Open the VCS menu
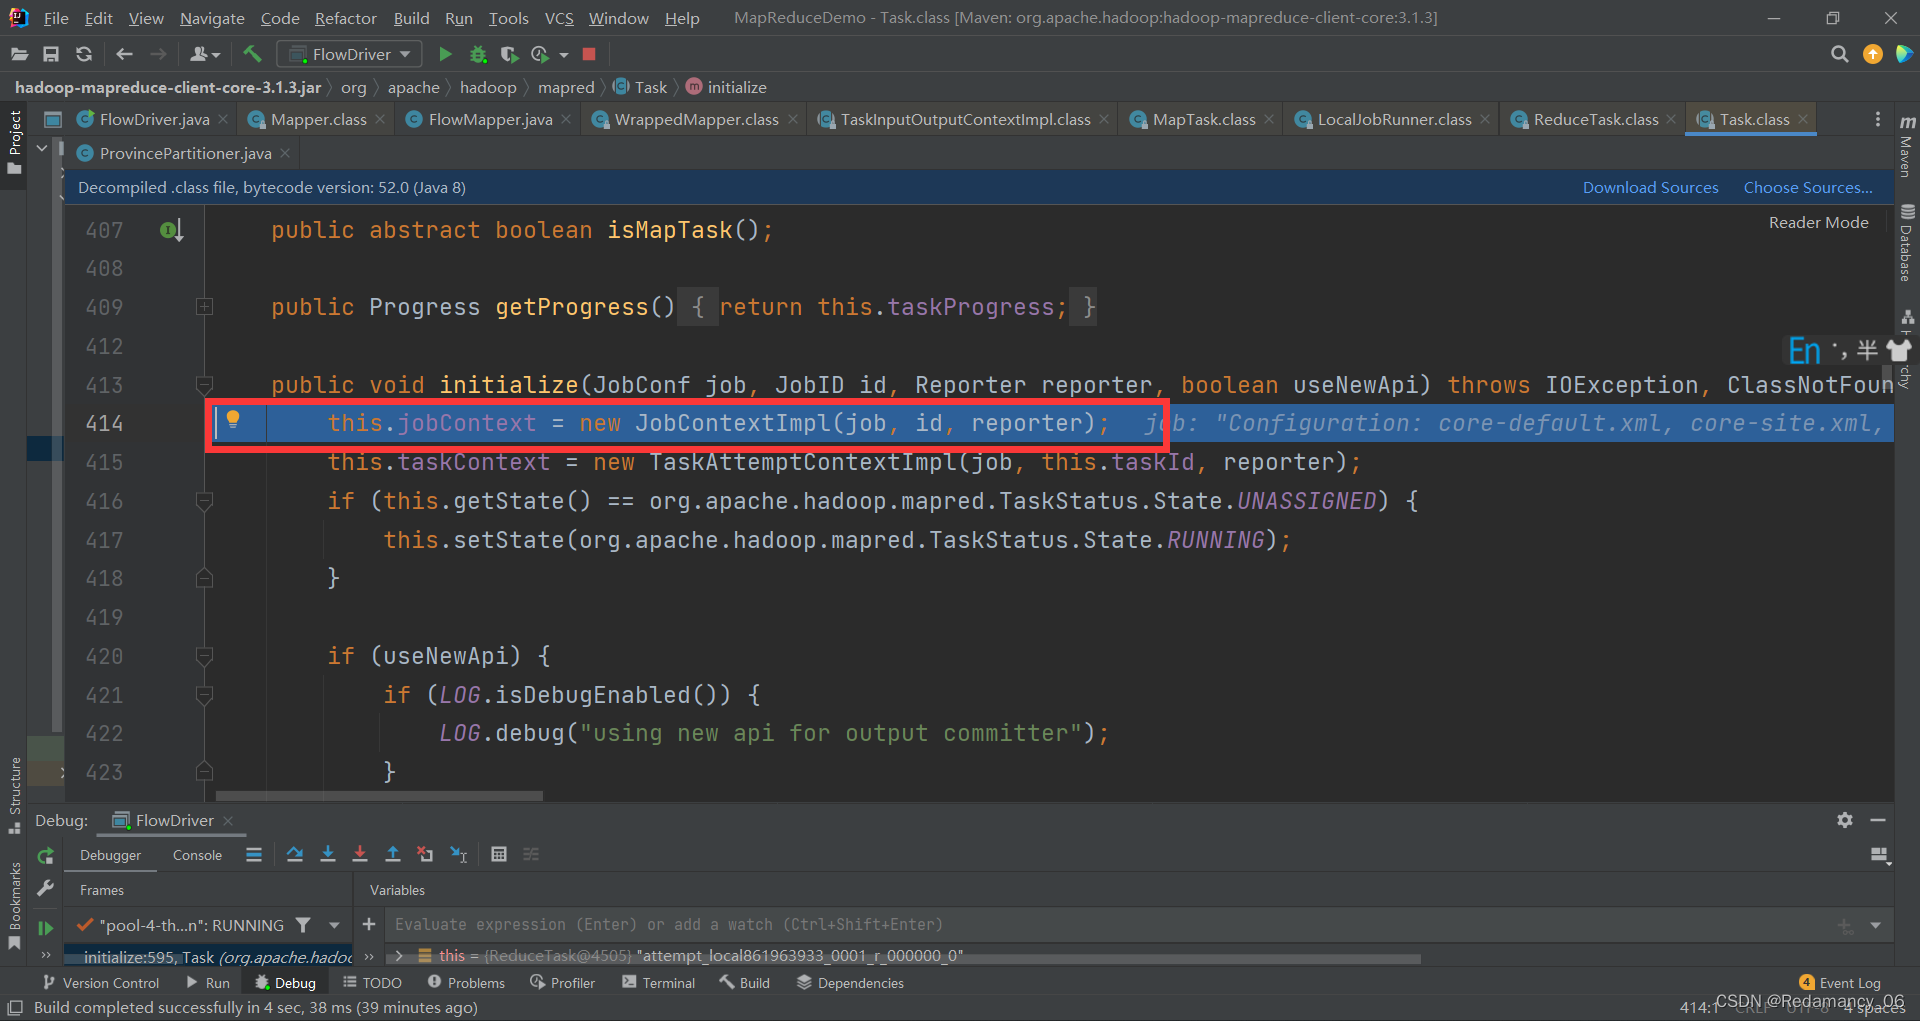The width and height of the screenshot is (1920, 1021). point(559,18)
